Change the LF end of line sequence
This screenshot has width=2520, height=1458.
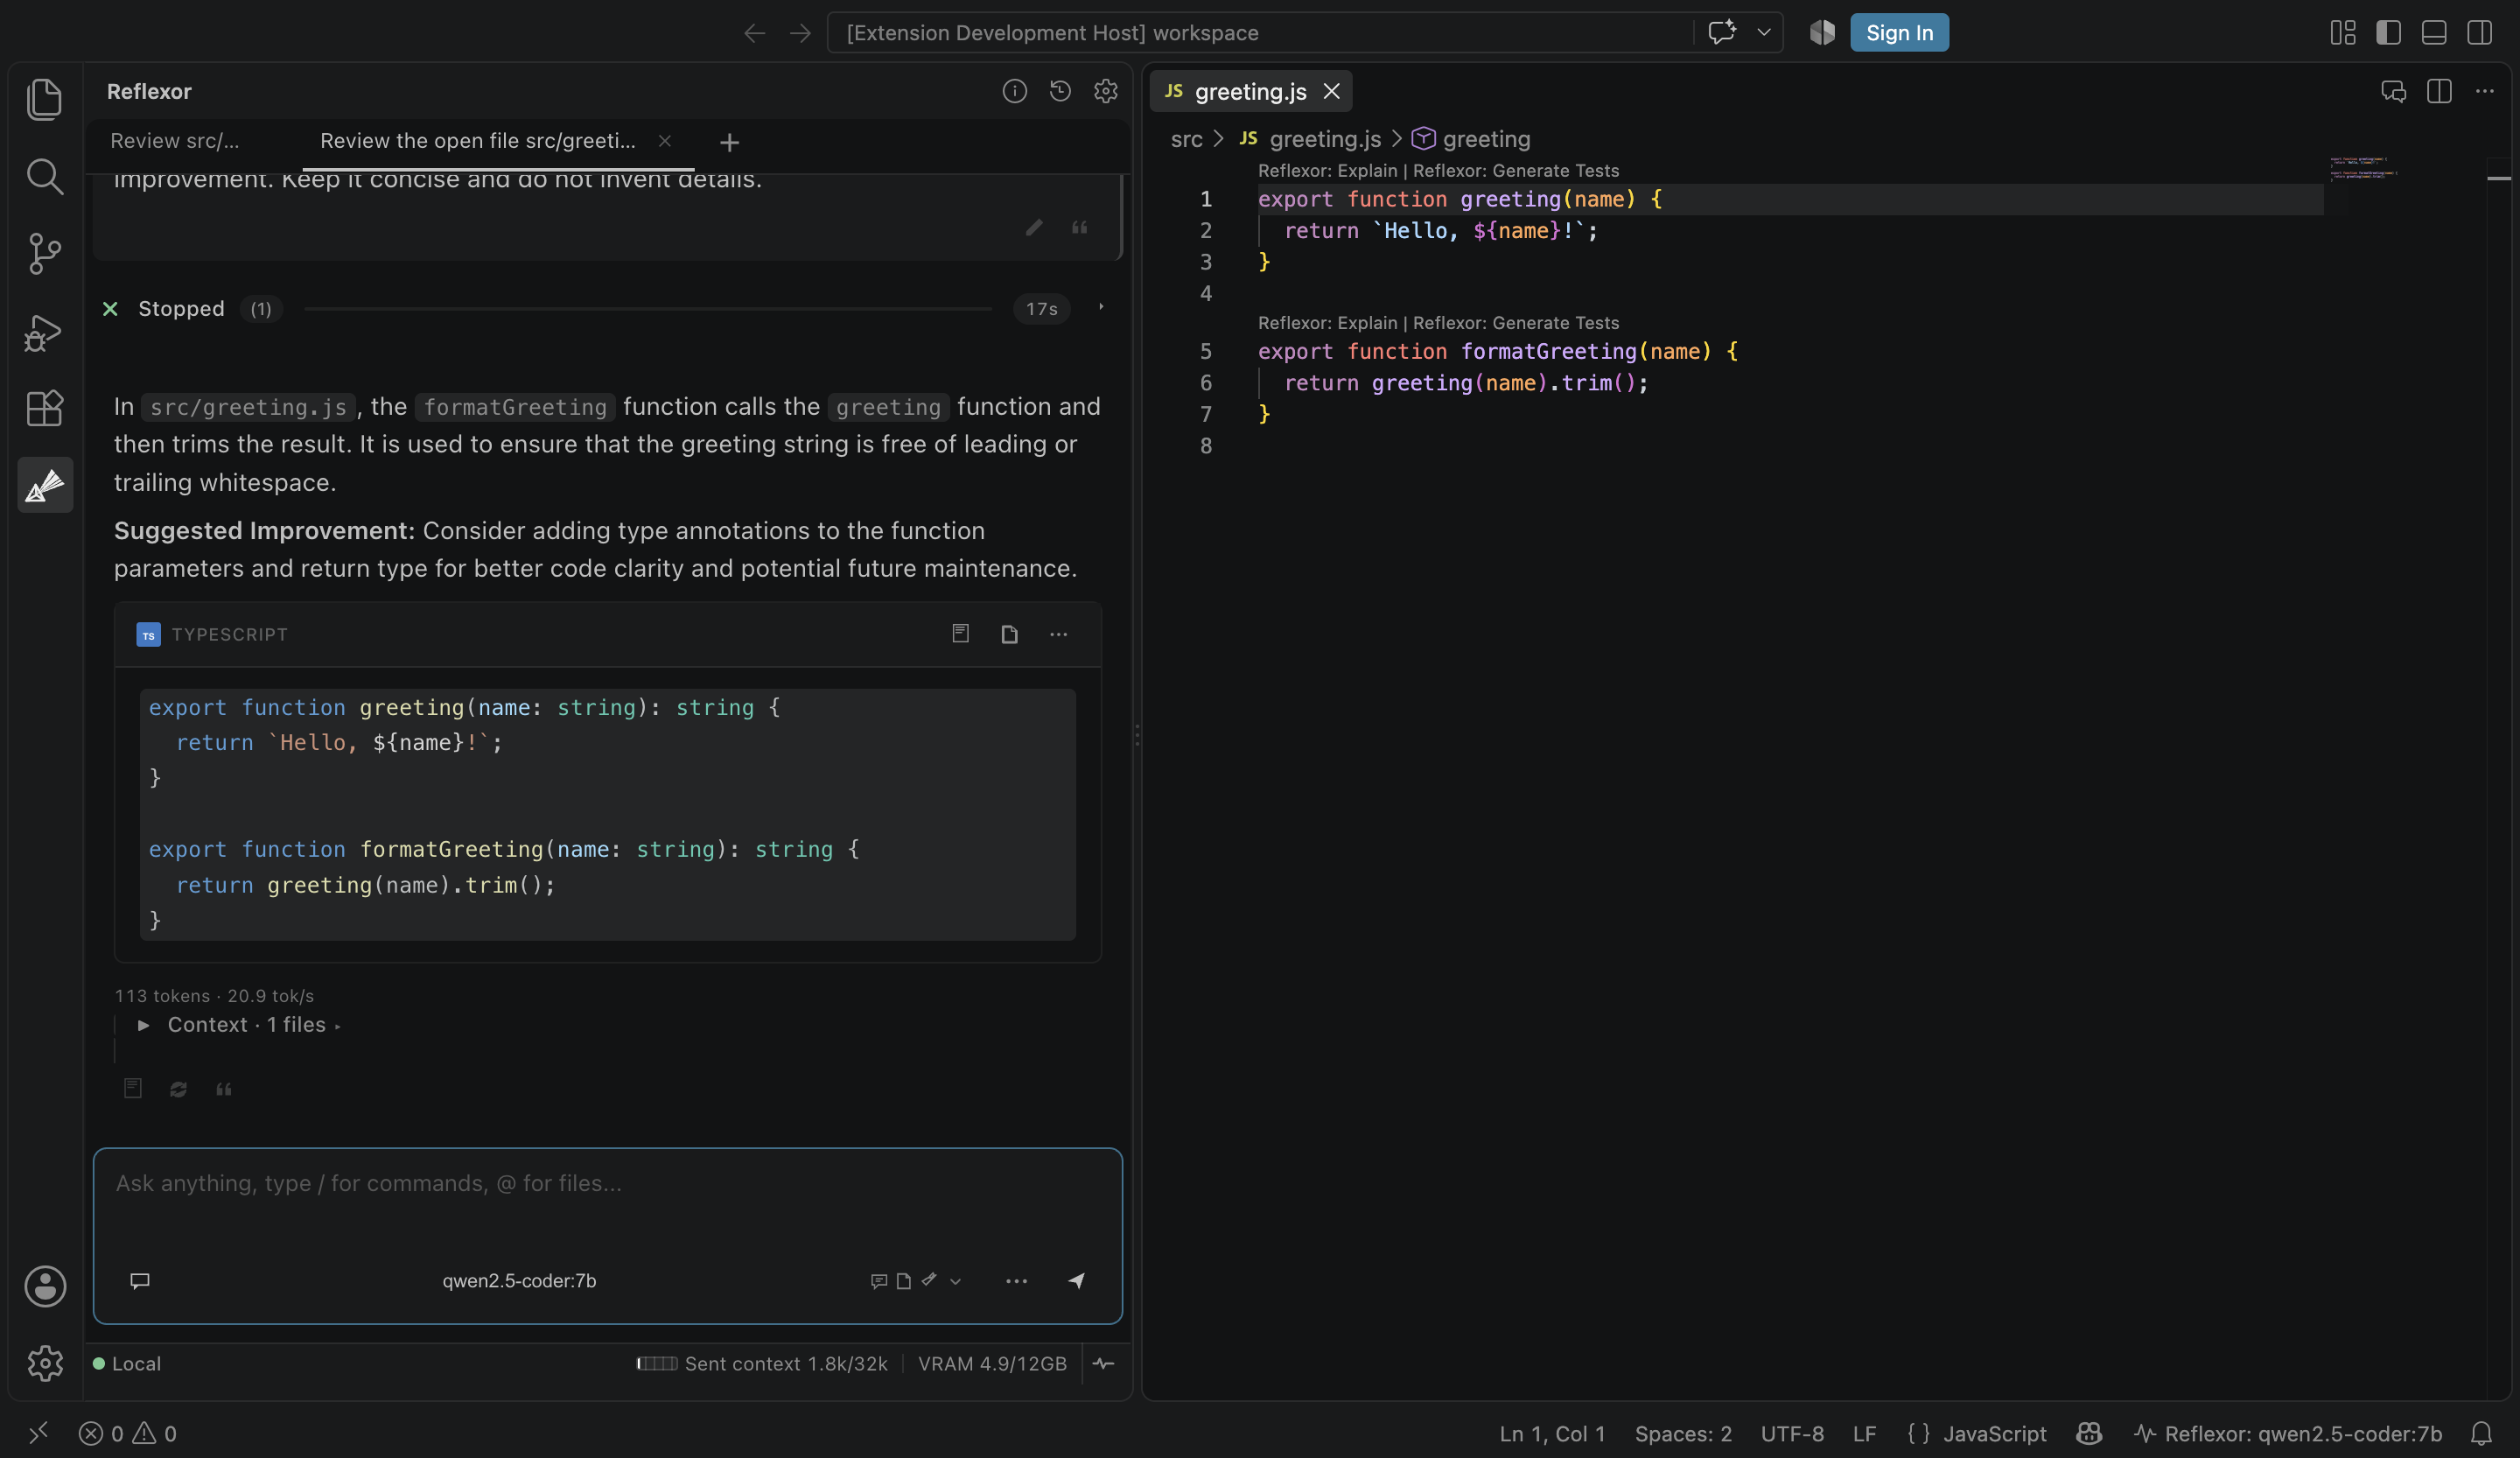(1864, 1433)
